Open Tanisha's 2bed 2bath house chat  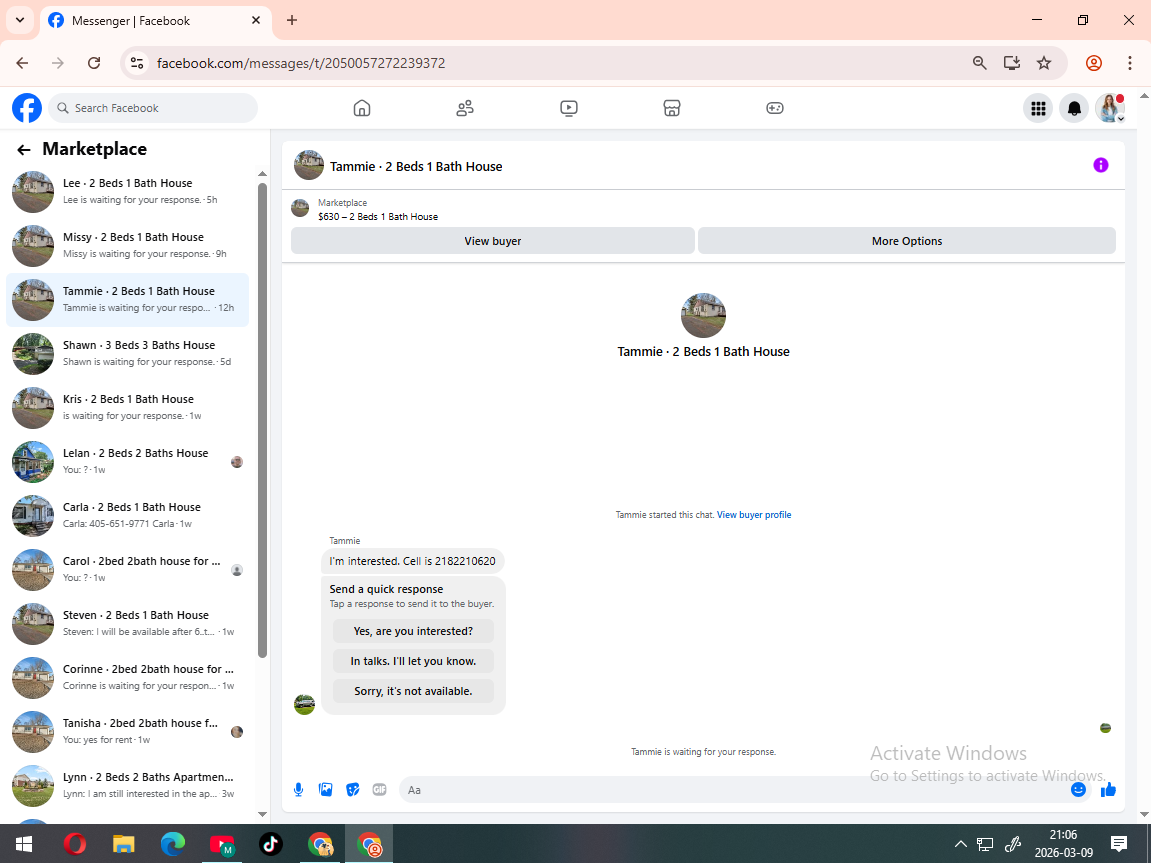coord(128,731)
